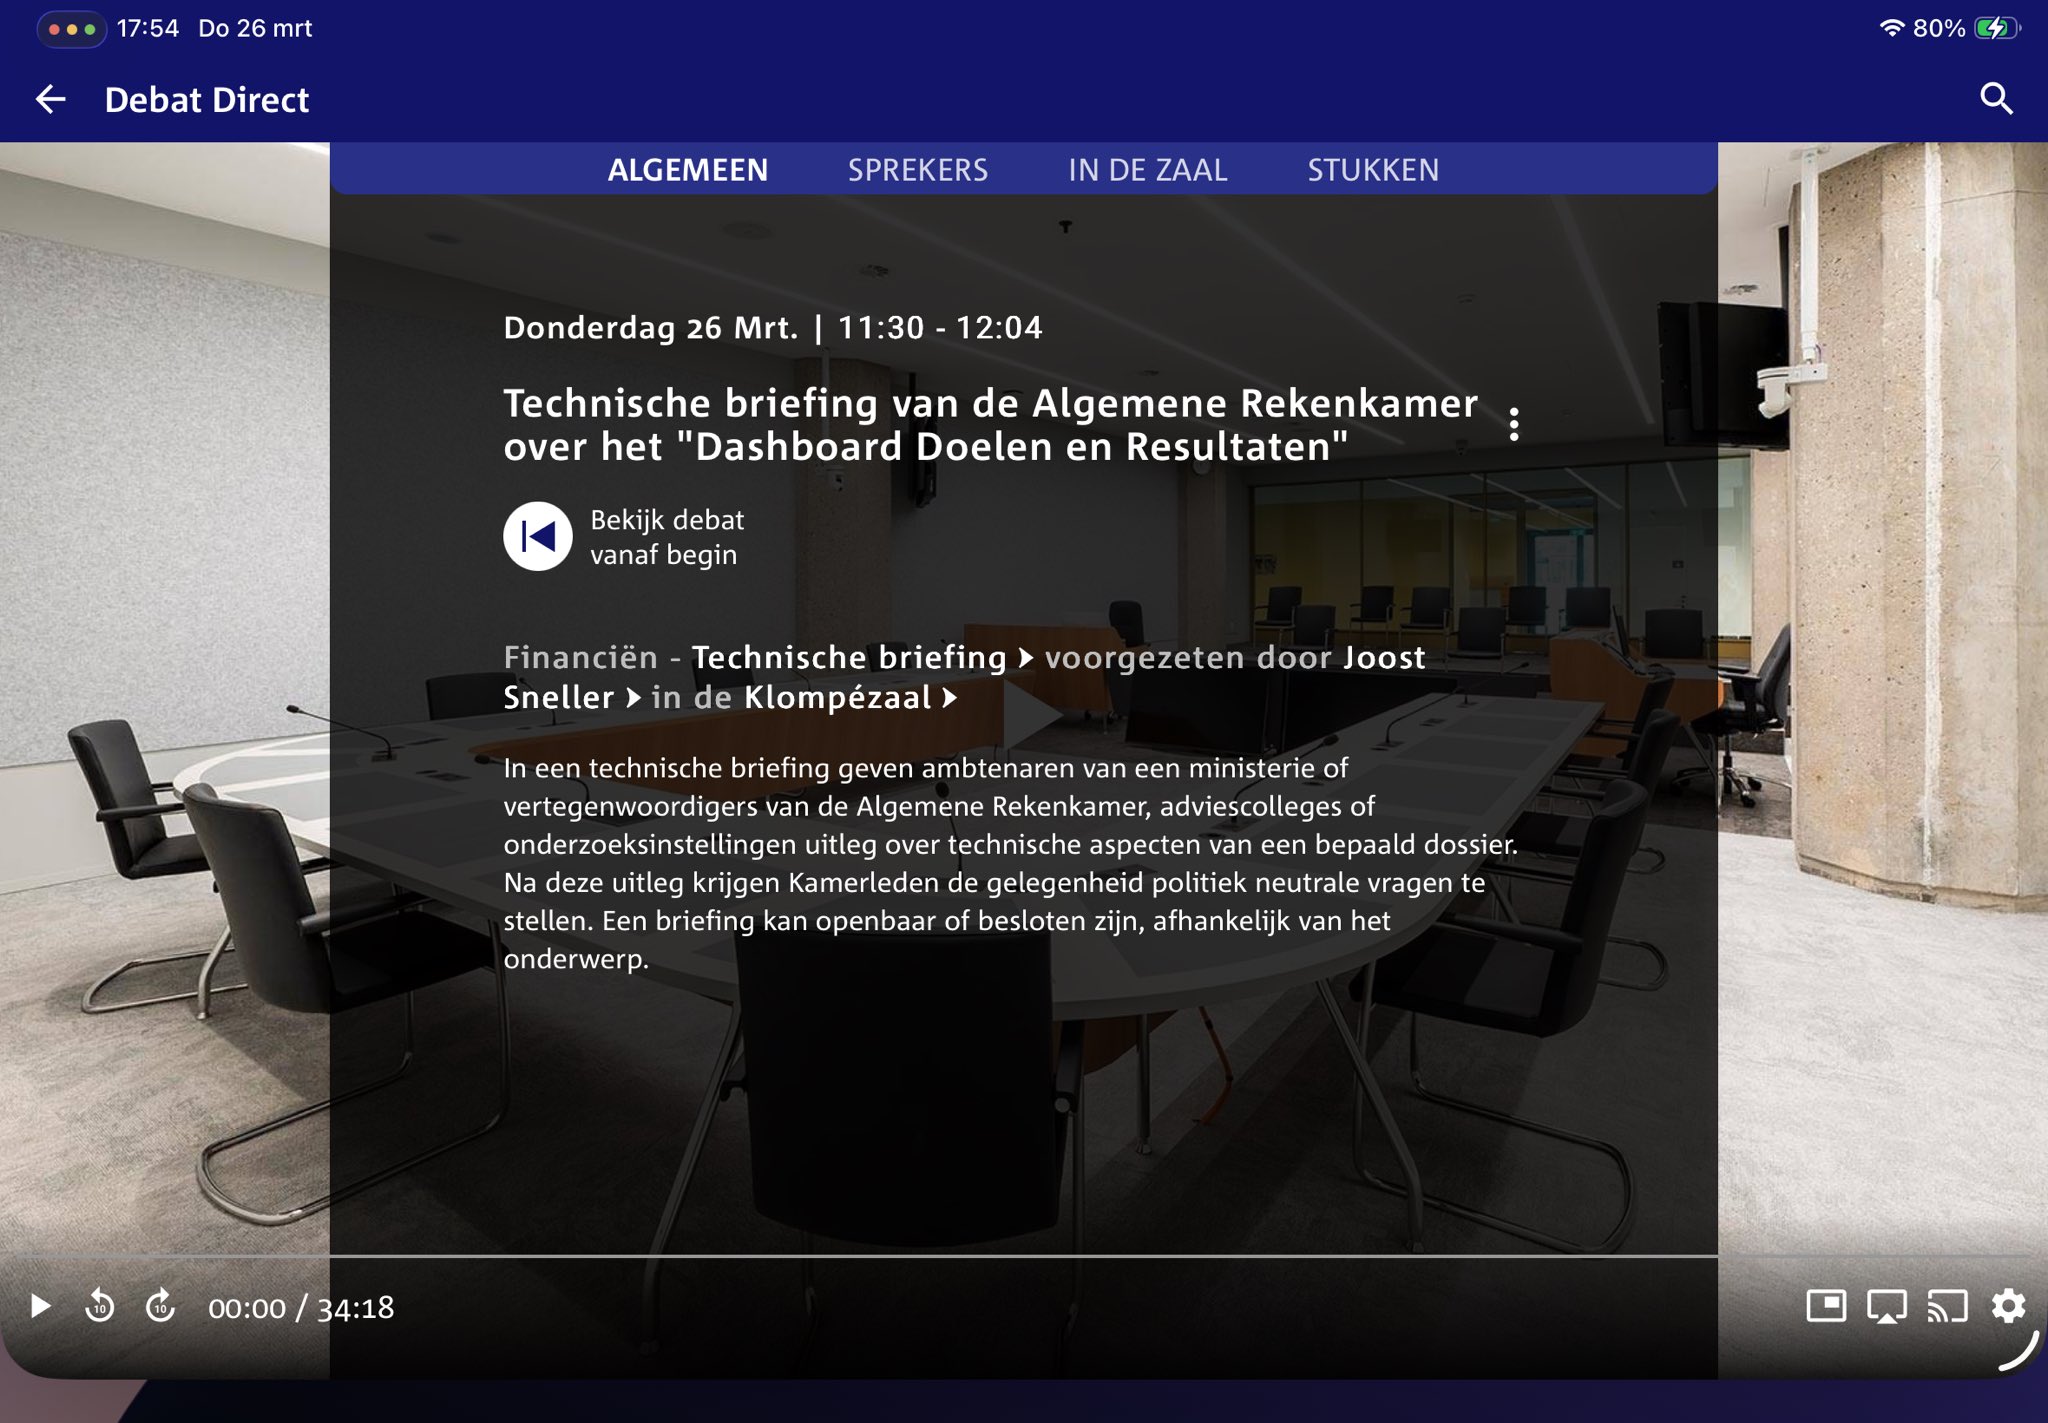Switch to the In de zaal tab
The height and width of the screenshot is (1423, 2048).
[x=1147, y=170]
